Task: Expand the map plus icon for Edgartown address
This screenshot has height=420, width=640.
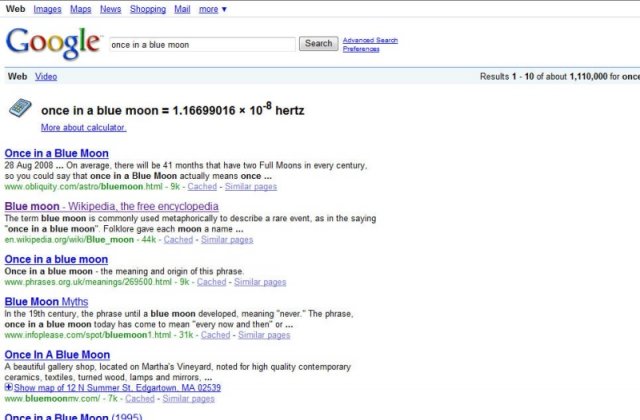Action: (x=8, y=387)
